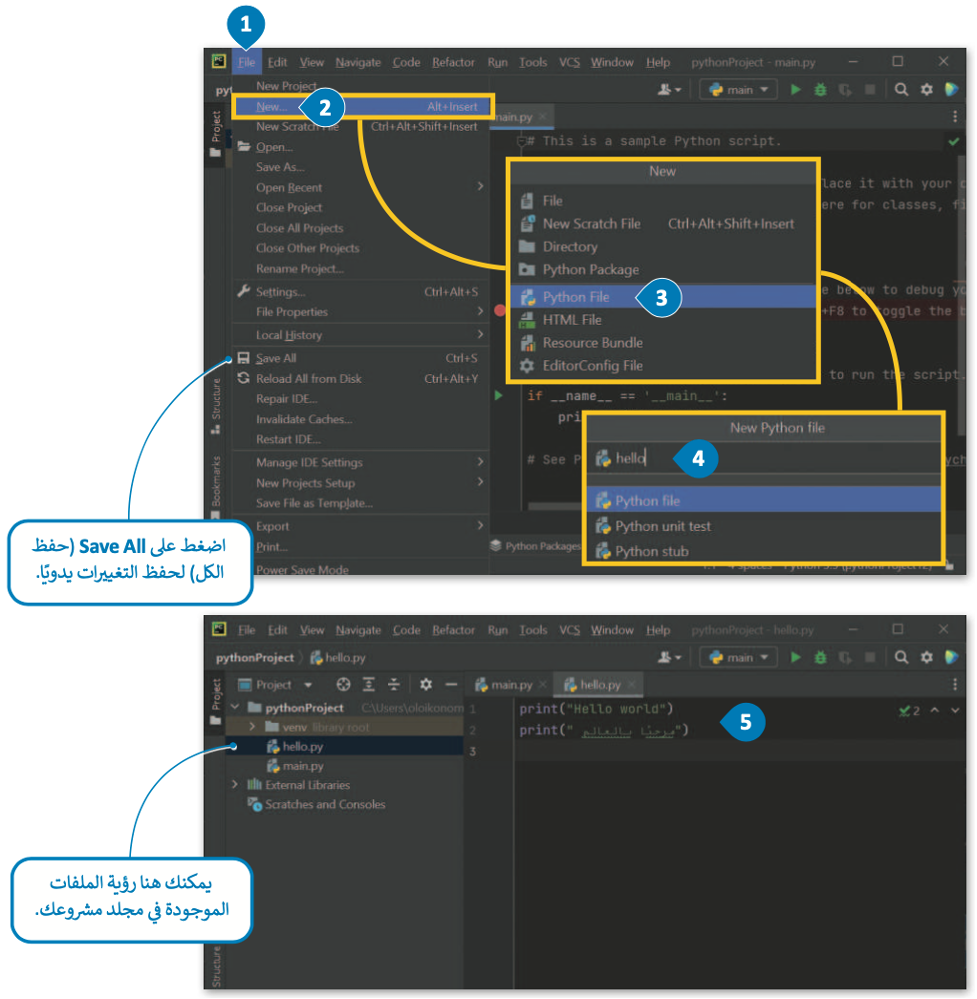Click Reload All from Disk in File menu
The image size is (977, 999).
click(360, 378)
